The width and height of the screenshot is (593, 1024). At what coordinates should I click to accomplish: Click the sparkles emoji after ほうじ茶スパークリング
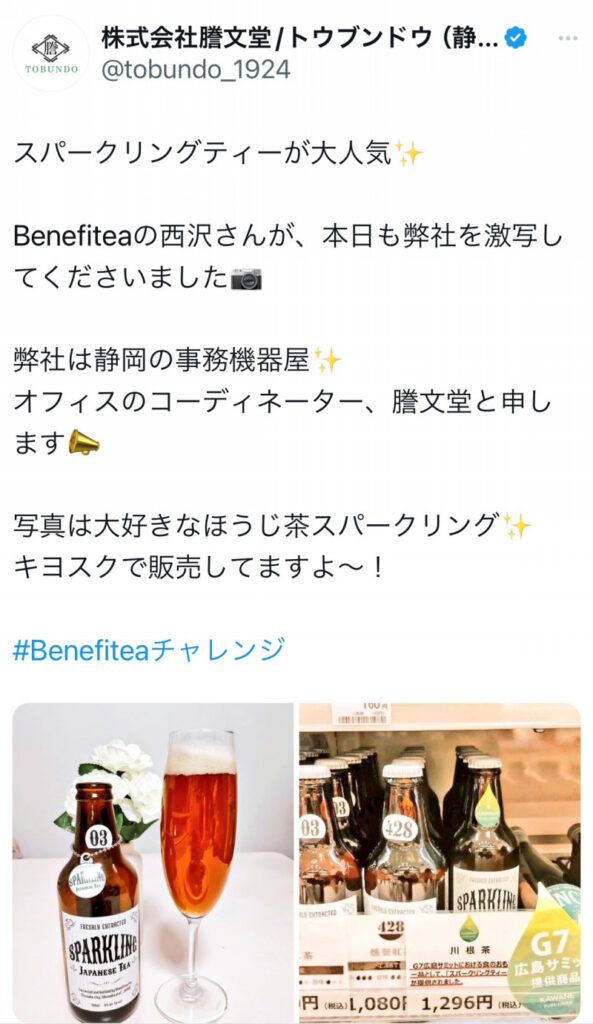[516, 526]
